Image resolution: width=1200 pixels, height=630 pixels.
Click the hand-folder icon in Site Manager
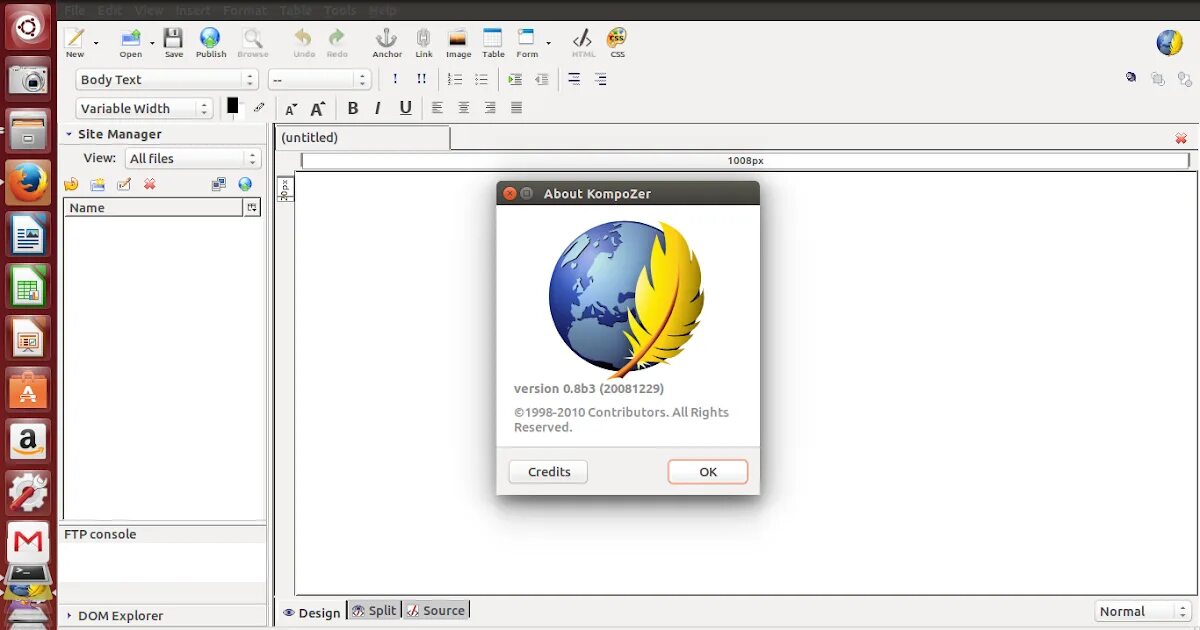coord(71,184)
